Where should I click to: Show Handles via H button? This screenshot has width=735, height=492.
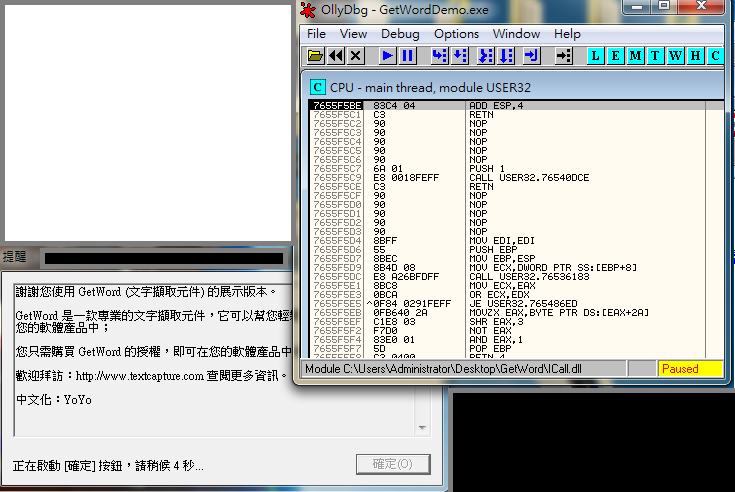[x=696, y=56]
